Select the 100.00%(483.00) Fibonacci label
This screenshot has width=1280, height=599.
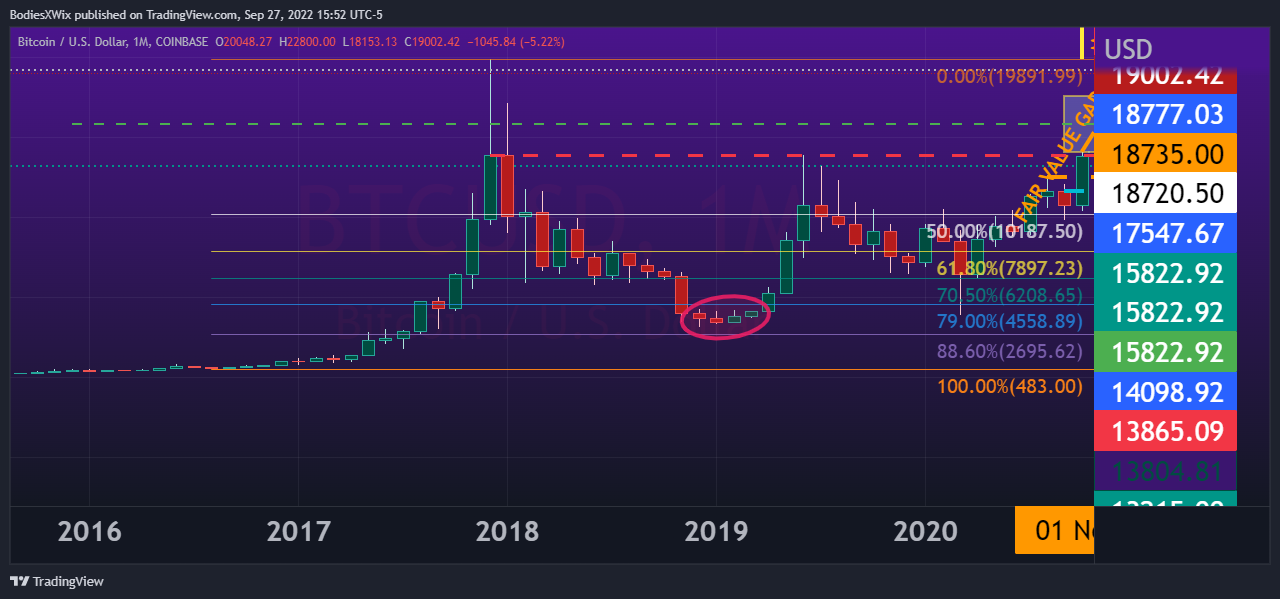tap(1011, 386)
